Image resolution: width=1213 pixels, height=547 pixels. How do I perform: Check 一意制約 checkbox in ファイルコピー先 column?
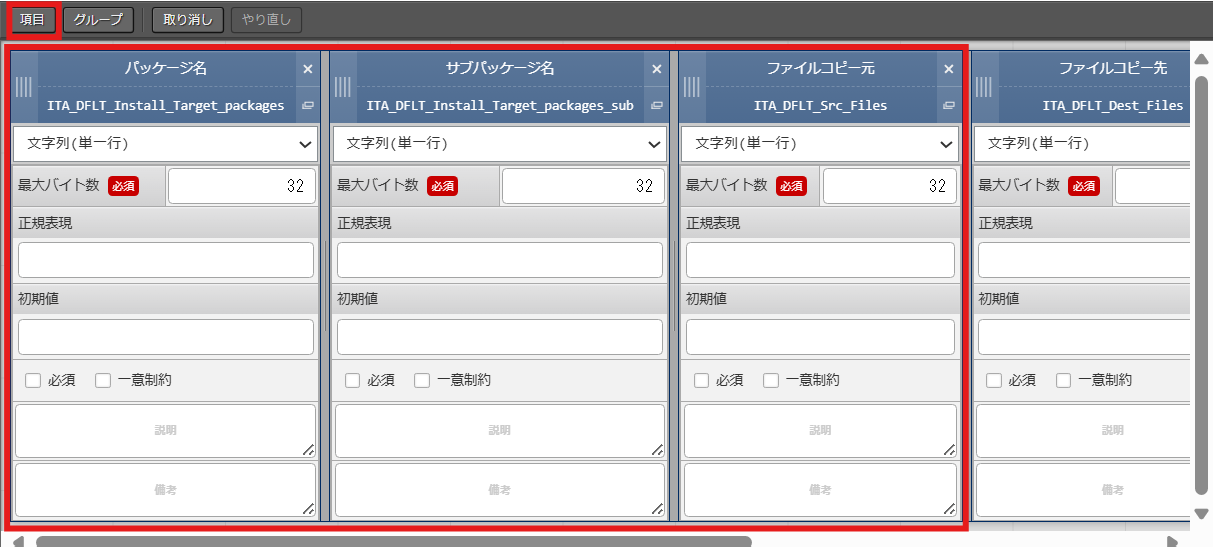(1063, 380)
